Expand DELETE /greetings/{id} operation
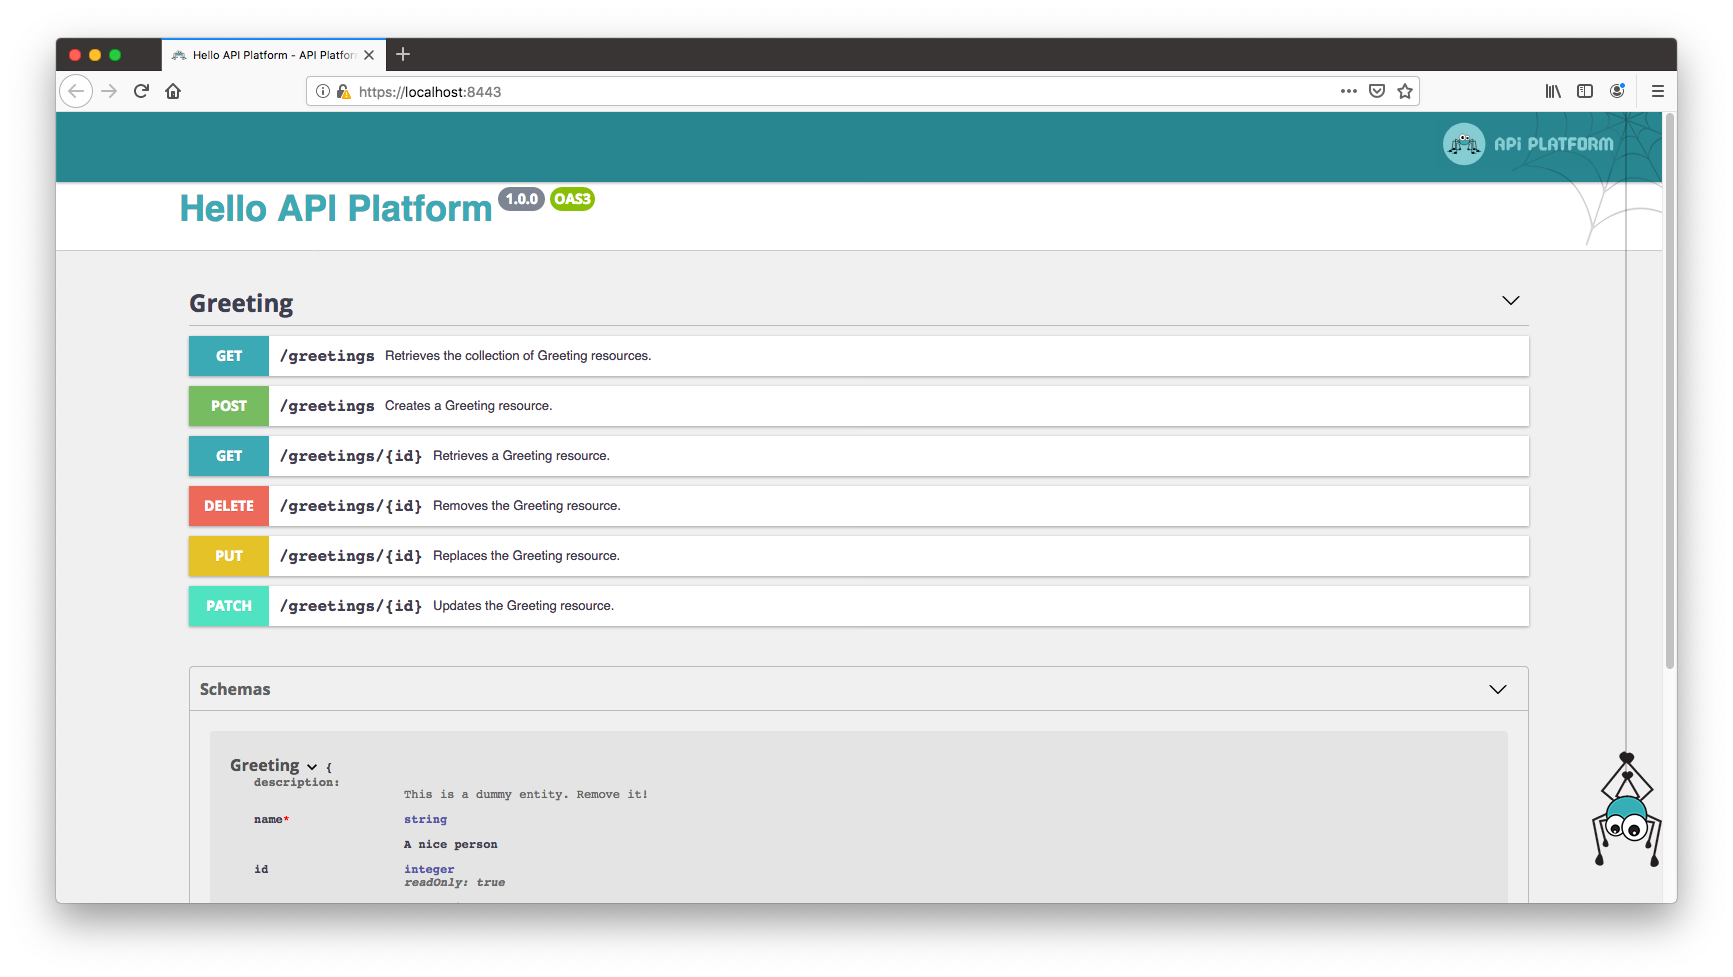This screenshot has width=1733, height=977. [859, 506]
